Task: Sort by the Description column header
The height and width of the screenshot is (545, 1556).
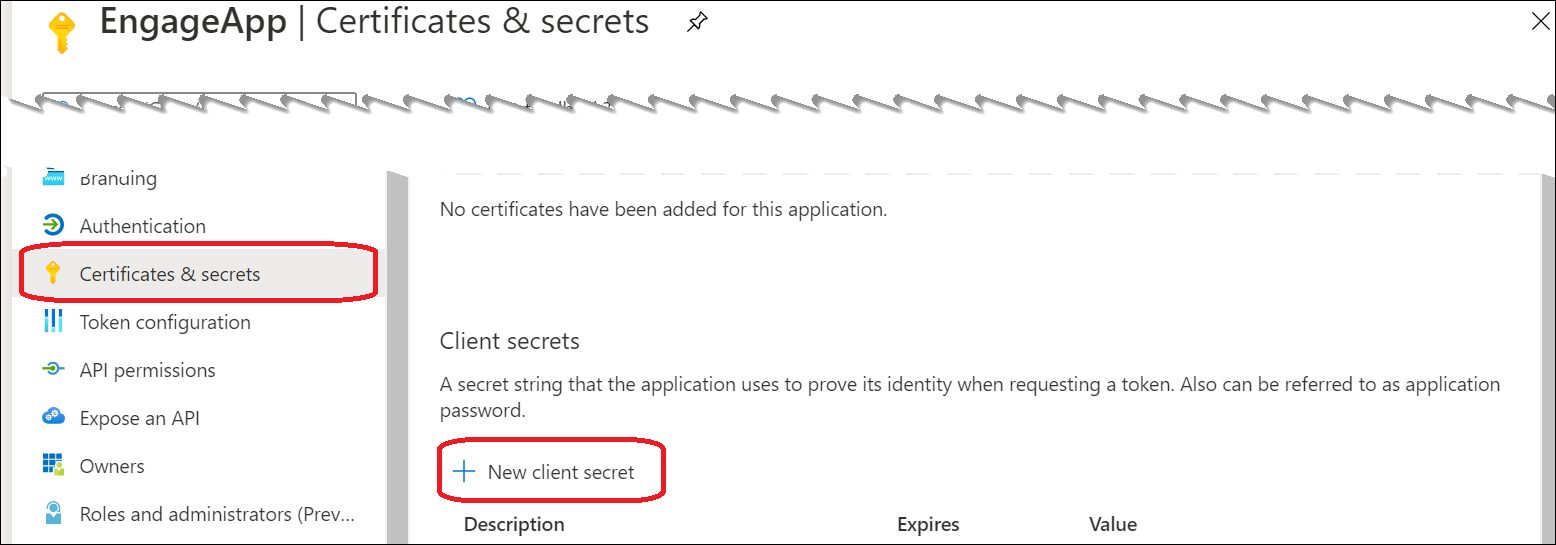Action: 514,524
